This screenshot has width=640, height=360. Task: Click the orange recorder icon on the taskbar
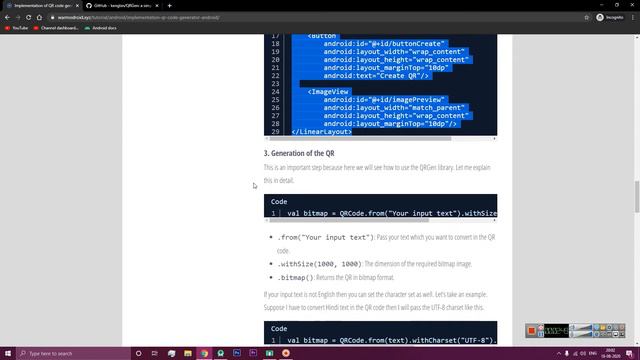[x=286, y=353]
